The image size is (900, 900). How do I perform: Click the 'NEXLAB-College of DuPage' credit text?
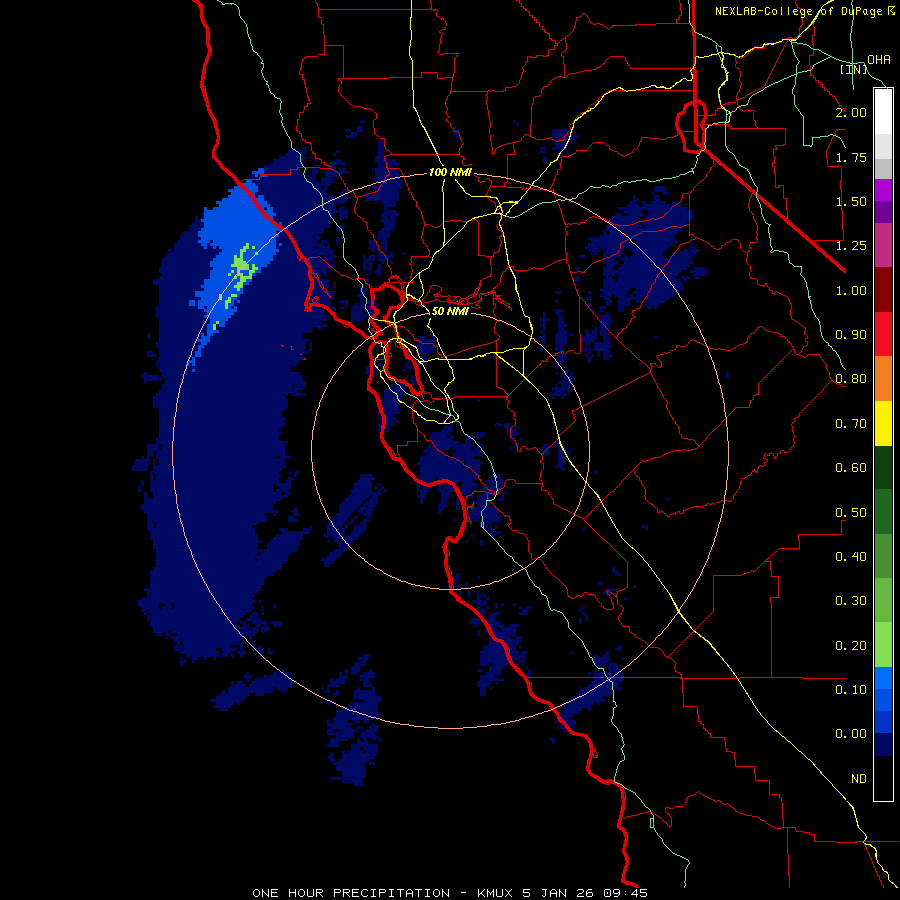(x=798, y=11)
